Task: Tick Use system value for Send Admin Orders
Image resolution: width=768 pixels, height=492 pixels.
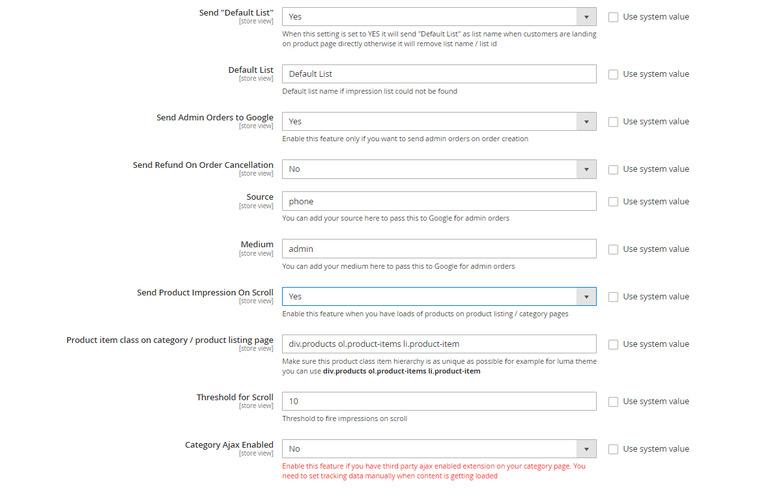Action: (x=613, y=122)
